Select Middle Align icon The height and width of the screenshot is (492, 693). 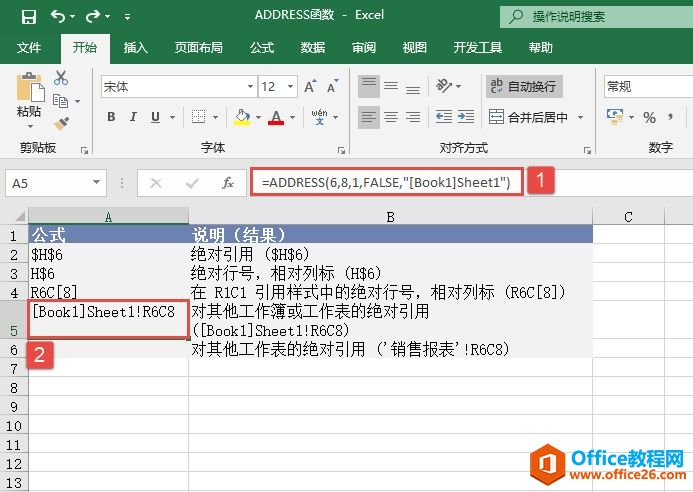pos(391,87)
